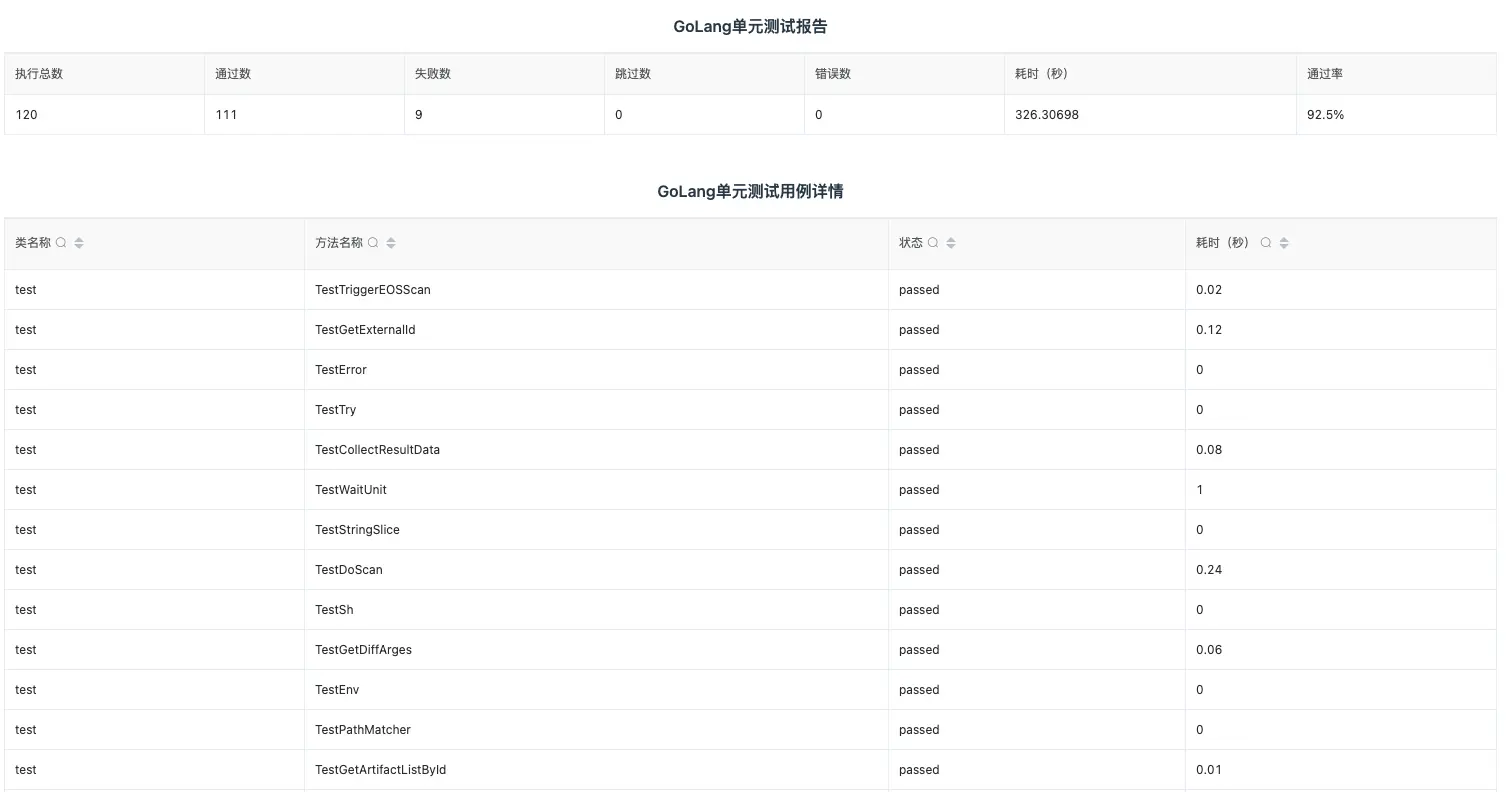The height and width of the screenshot is (792, 1506).
Task: Sort table by 类名称 column
Action: click(79, 243)
